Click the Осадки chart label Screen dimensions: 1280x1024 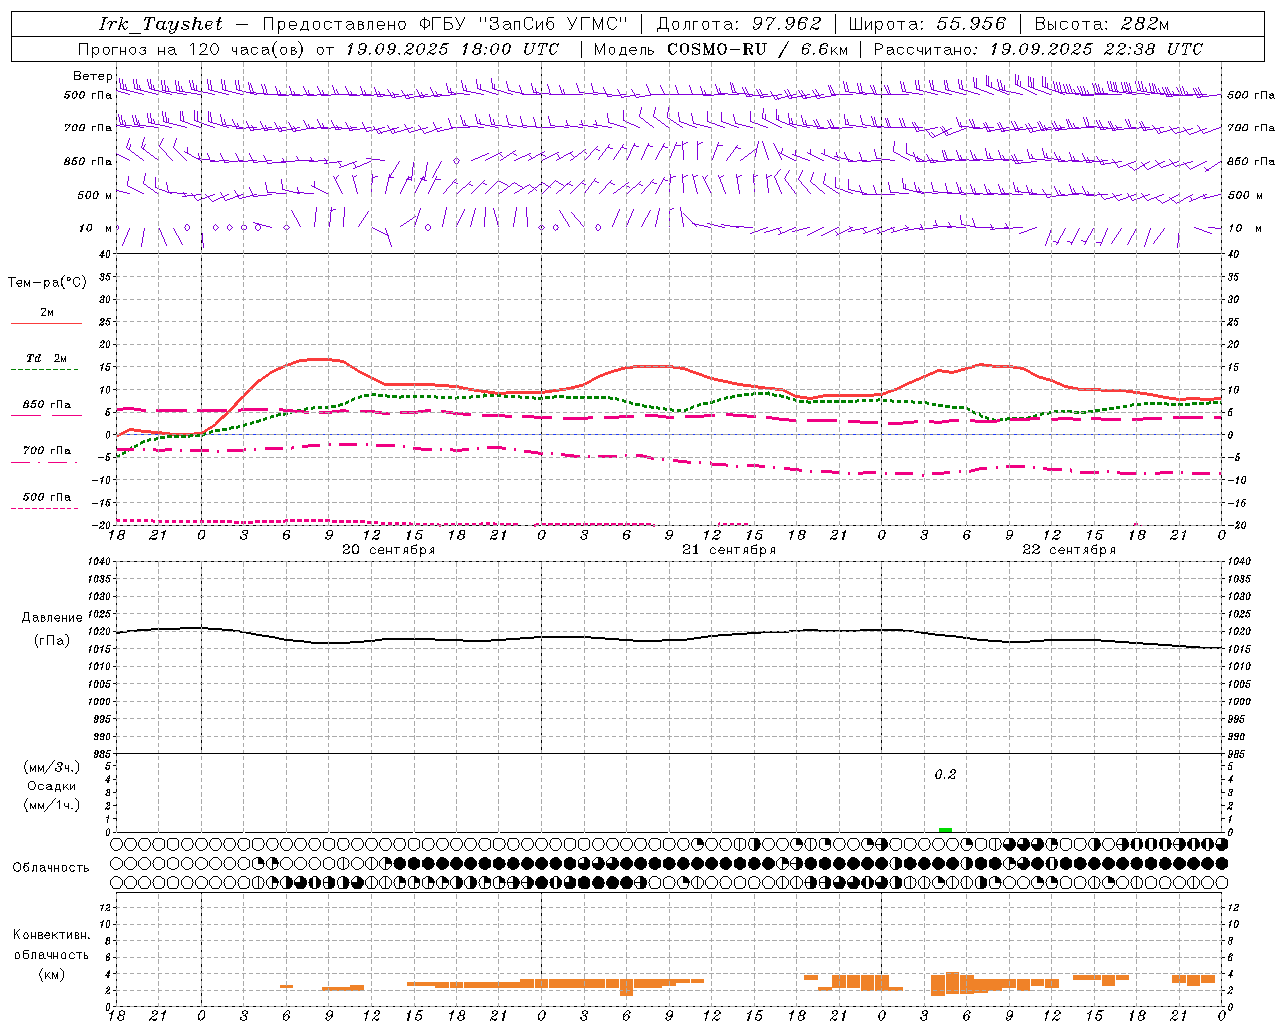click(52, 786)
